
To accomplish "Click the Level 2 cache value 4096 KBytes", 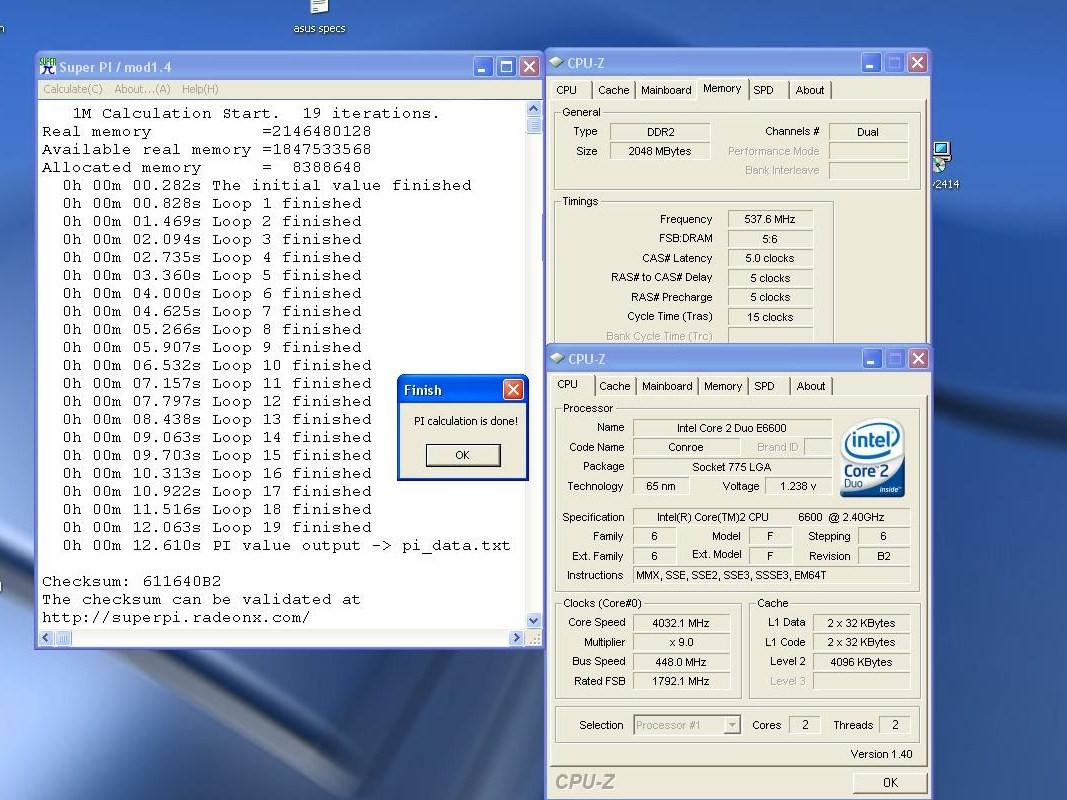I will (x=861, y=662).
